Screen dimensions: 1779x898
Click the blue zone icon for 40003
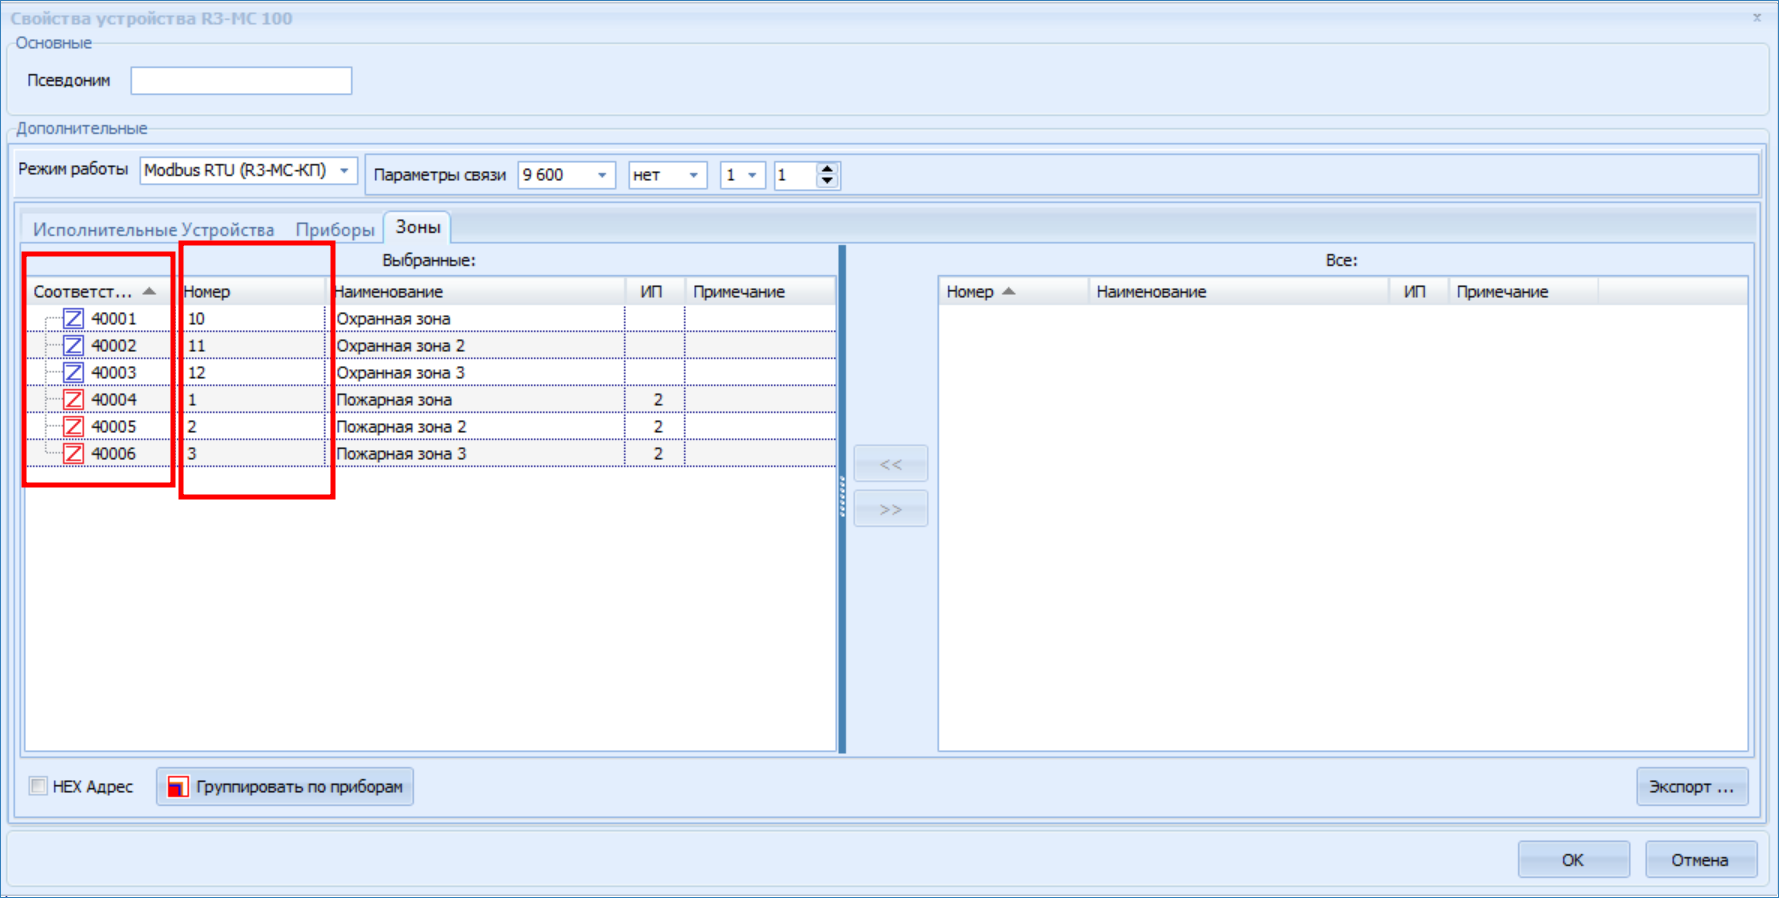[73, 373]
